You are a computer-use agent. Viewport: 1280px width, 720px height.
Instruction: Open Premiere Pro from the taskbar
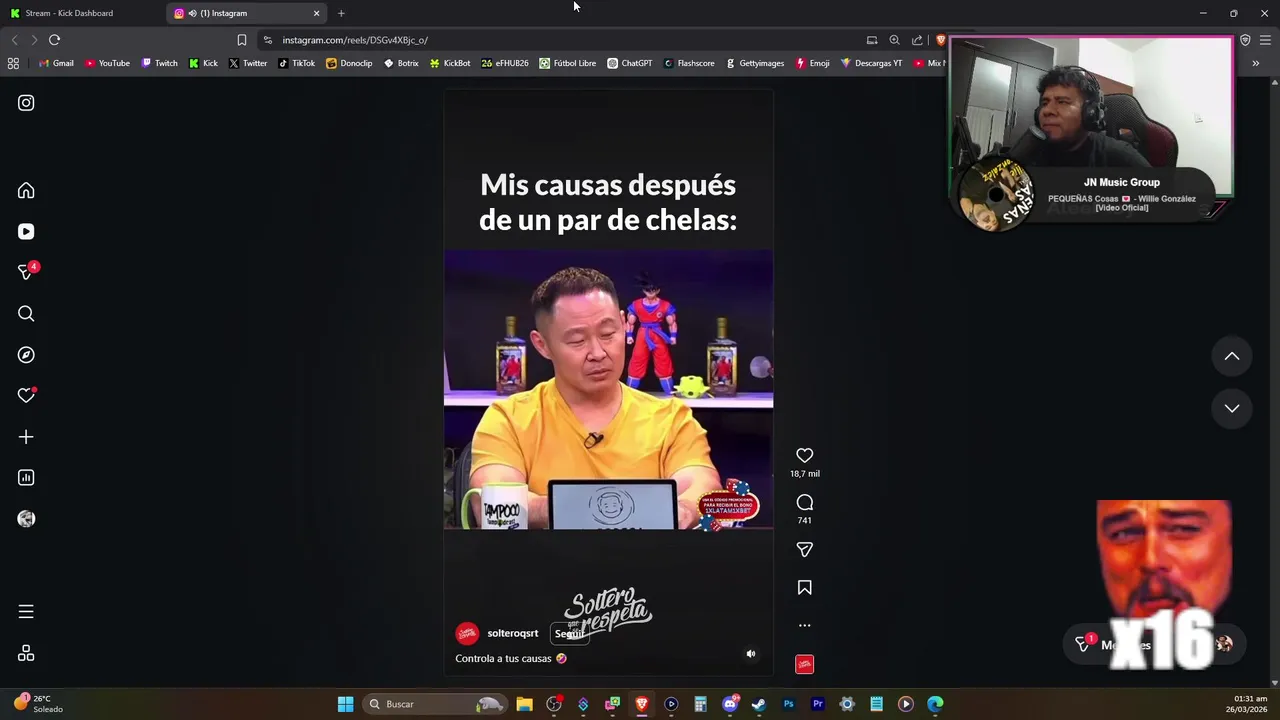pos(817,704)
